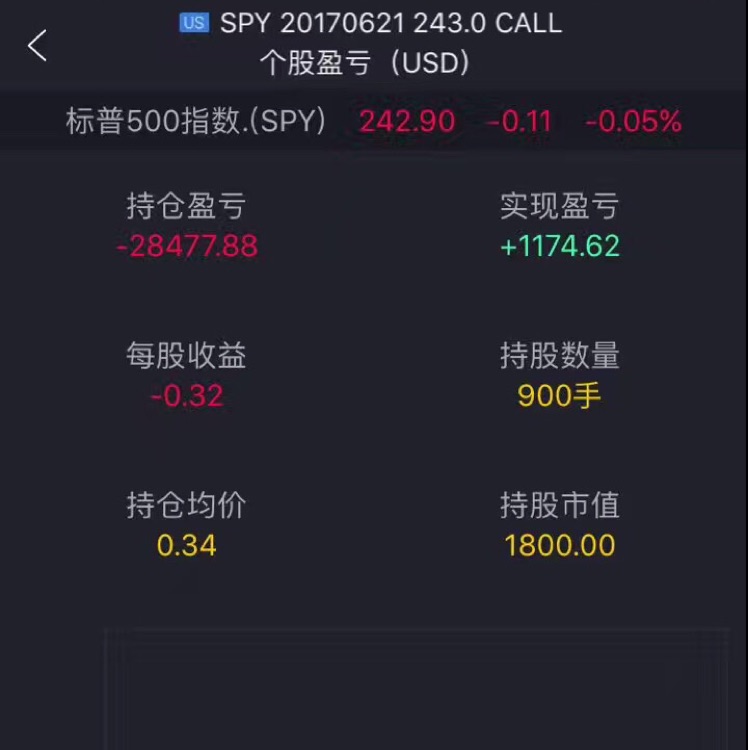Click the realized profit +1174.62

[x=560, y=246]
